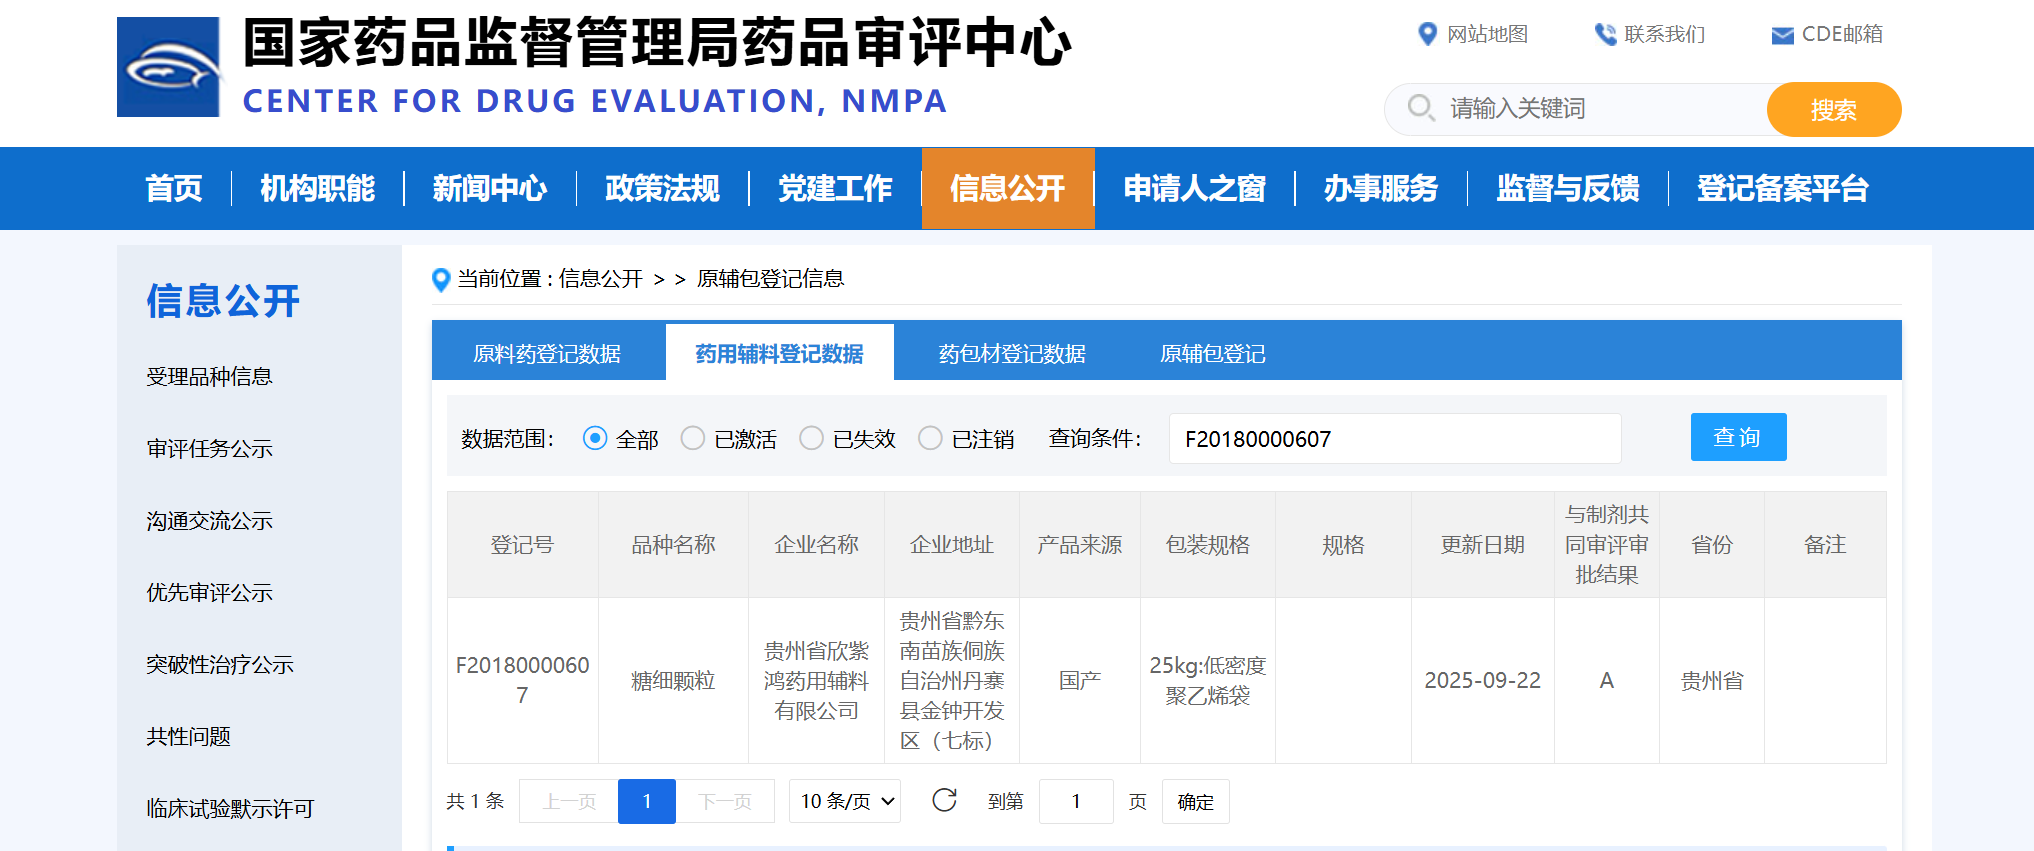Click the orange 搜索 button
This screenshot has width=2034, height=851.
[x=1833, y=109]
